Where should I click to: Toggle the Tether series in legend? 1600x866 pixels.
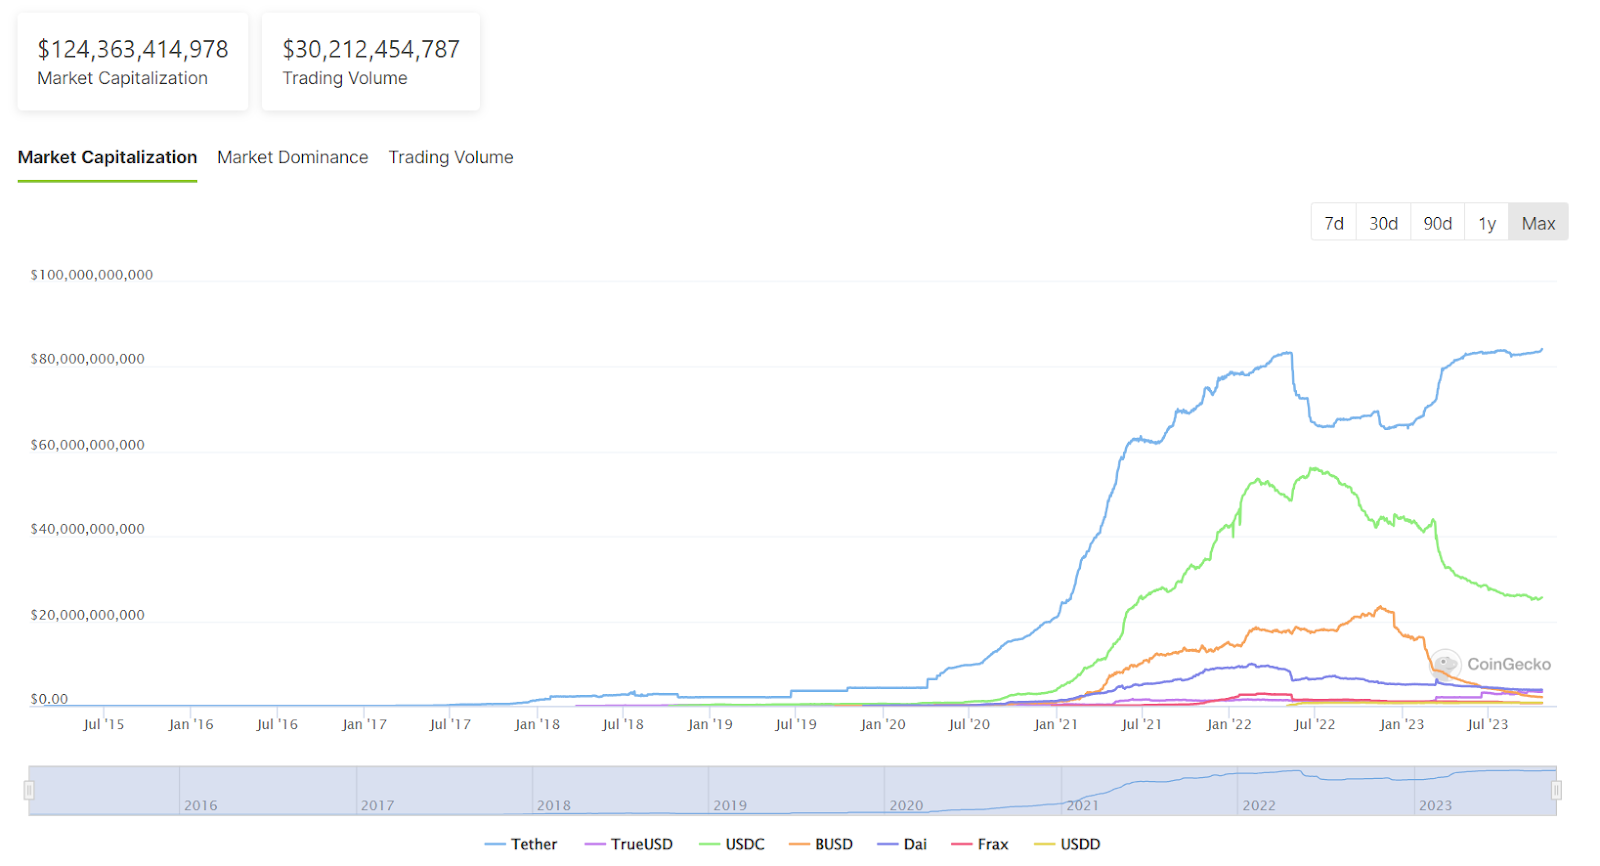click(x=521, y=844)
